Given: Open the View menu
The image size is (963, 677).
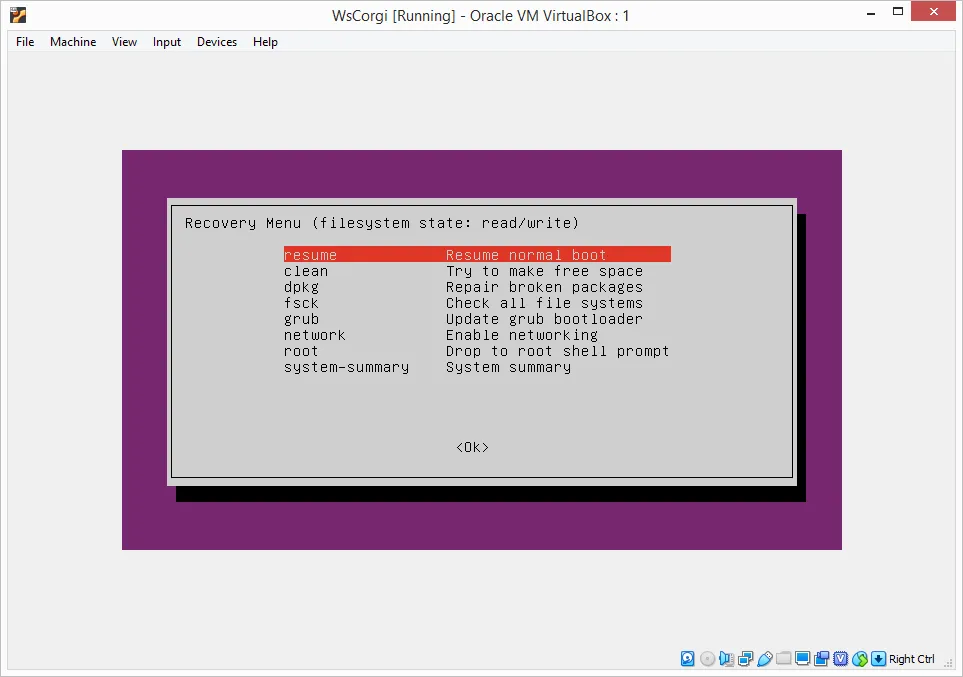Looking at the screenshot, I should pyautogui.click(x=124, y=42).
